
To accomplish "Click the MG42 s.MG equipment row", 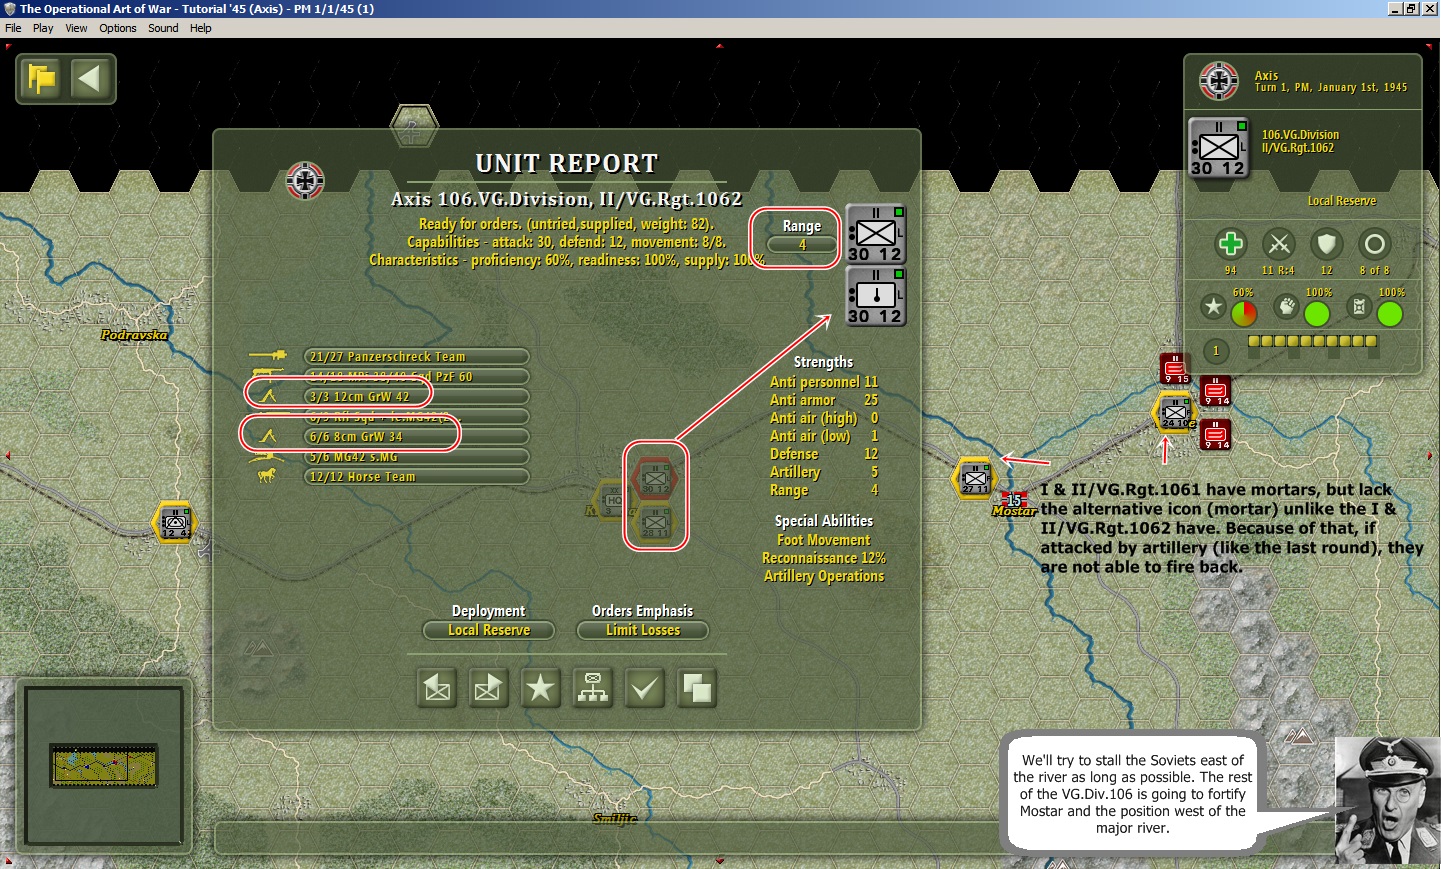I will (416, 457).
